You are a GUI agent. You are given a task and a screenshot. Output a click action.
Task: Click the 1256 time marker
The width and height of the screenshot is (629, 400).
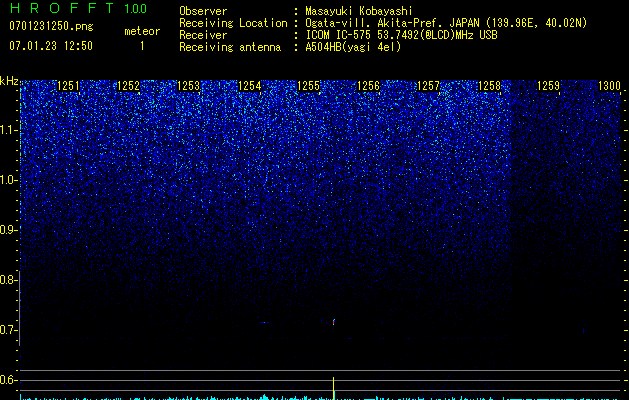tap(368, 86)
